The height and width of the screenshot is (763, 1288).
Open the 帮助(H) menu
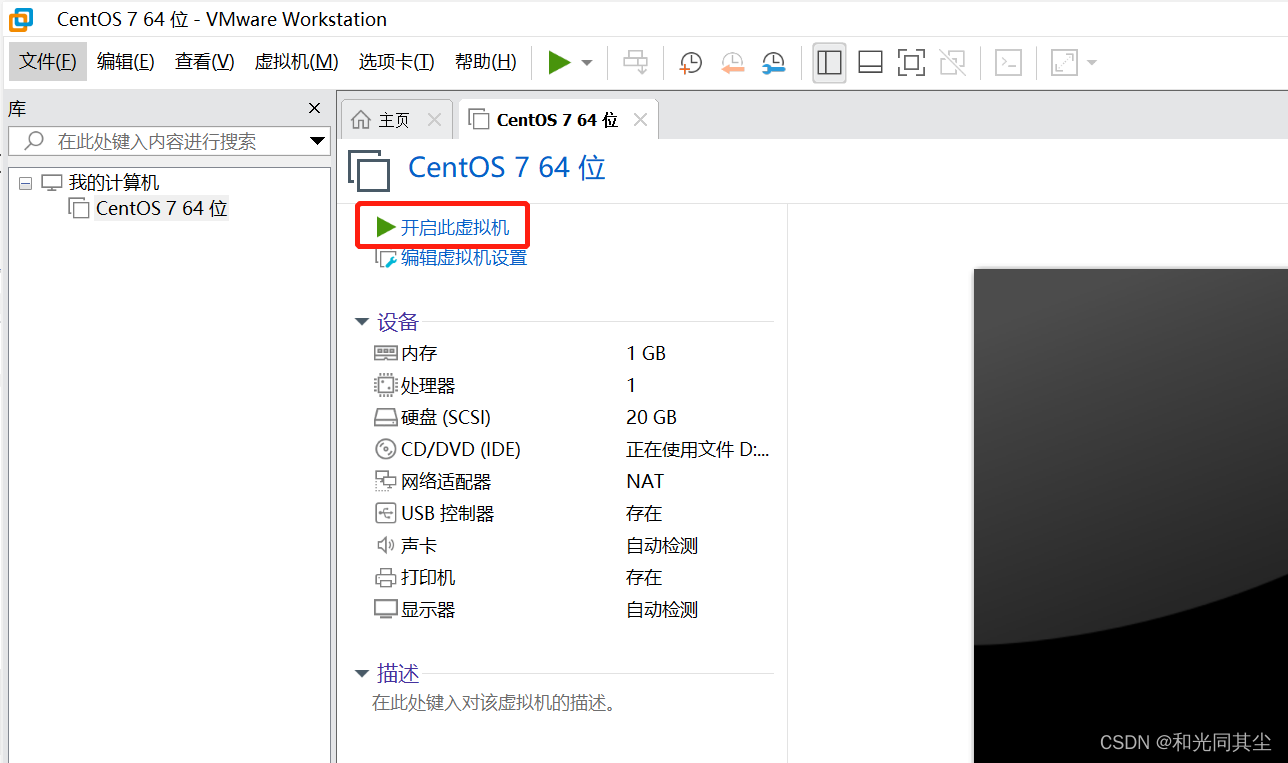coord(485,62)
